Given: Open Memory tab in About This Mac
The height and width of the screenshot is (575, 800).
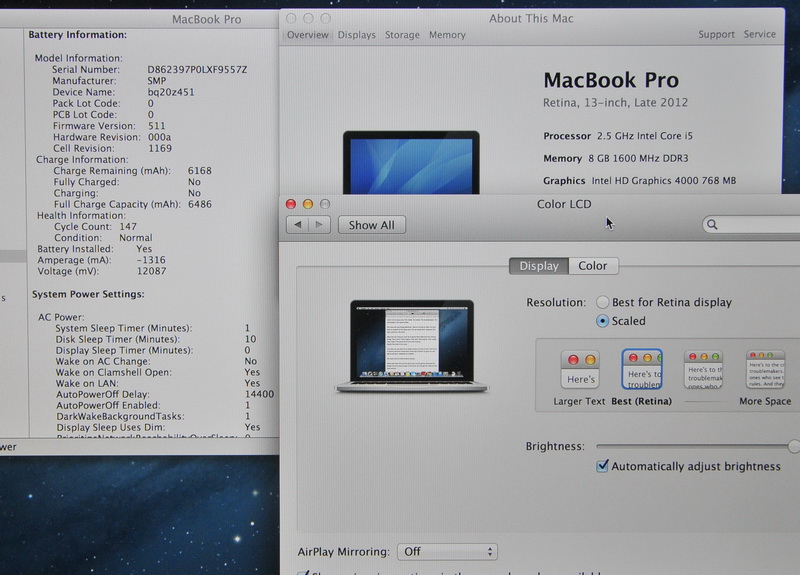Looking at the screenshot, I should 447,35.
